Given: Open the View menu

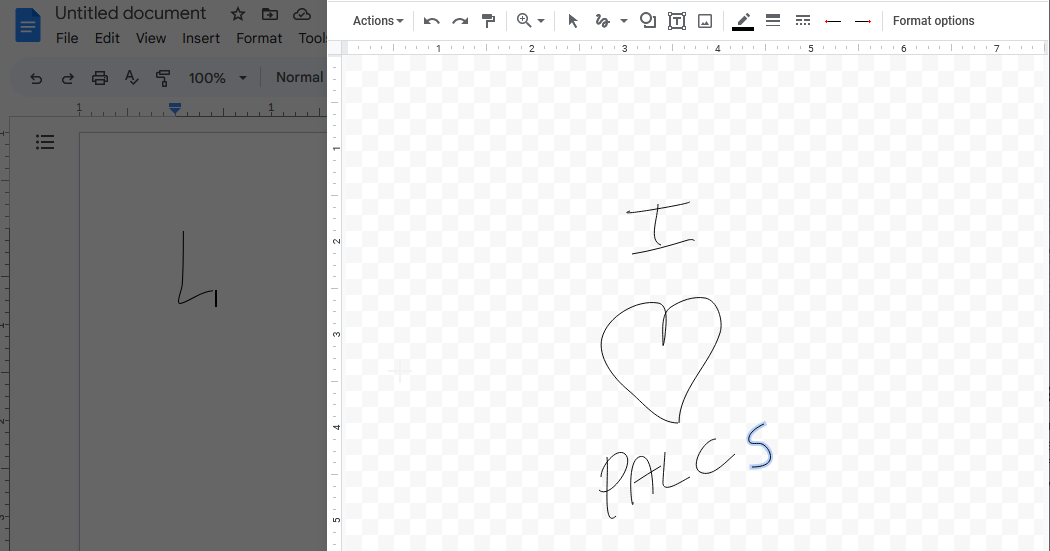Looking at the screenshot, I should tap(151, 38).
